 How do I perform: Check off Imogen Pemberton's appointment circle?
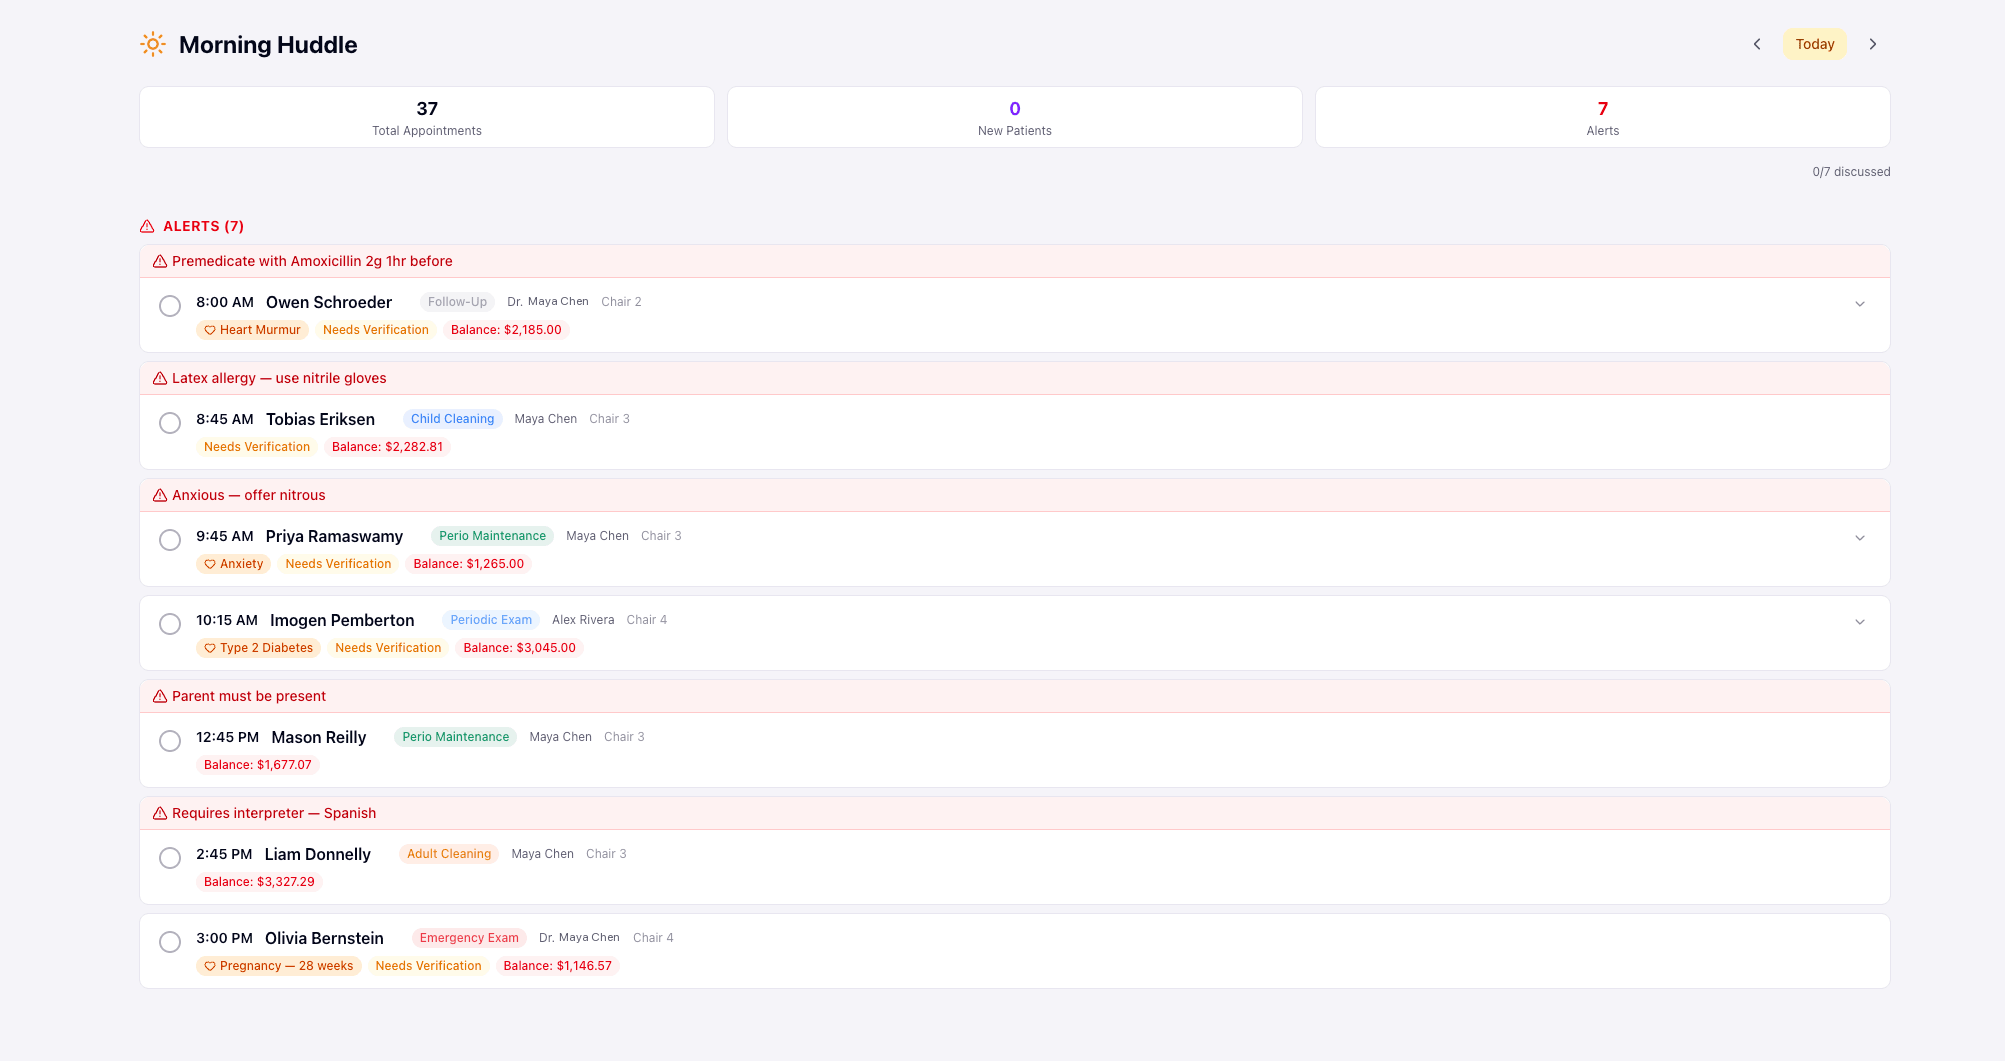[170, 624]
